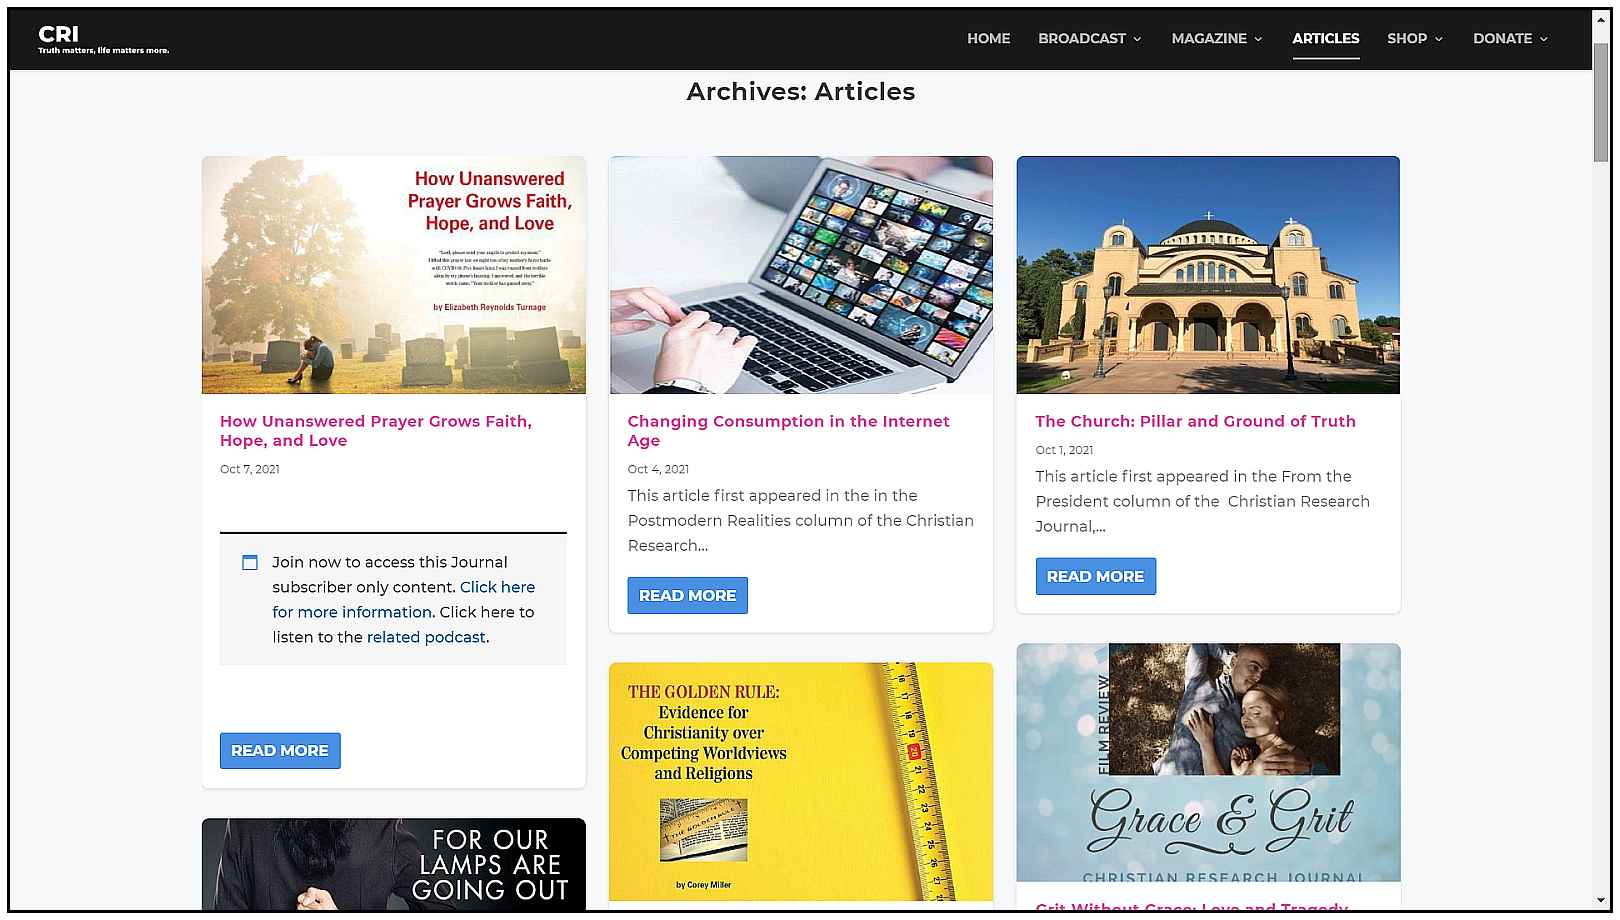Click the page vertical scrollbar thumb
Image resolution: width=1620 pixels, height=920 pixels.
pos(1601,101)
